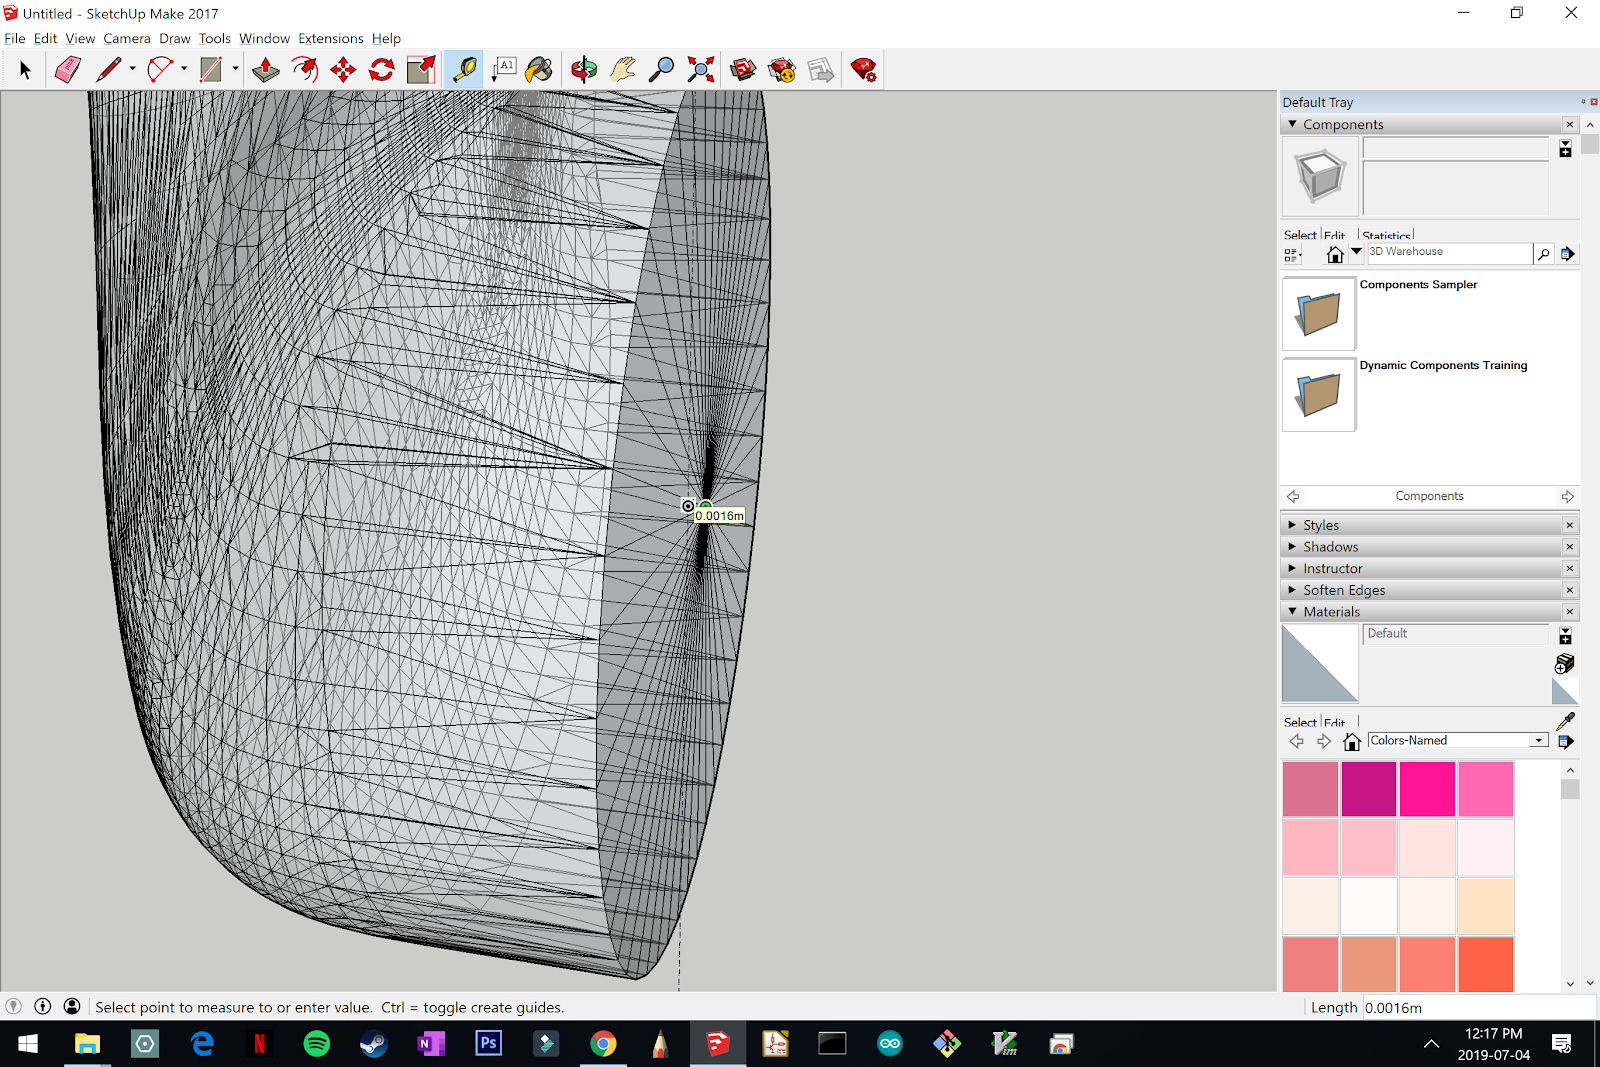Viewport: 1600px width, 1067px height.
Task: Open the Extension Warehouse ruby icon
Action: [x=864, y=69]
